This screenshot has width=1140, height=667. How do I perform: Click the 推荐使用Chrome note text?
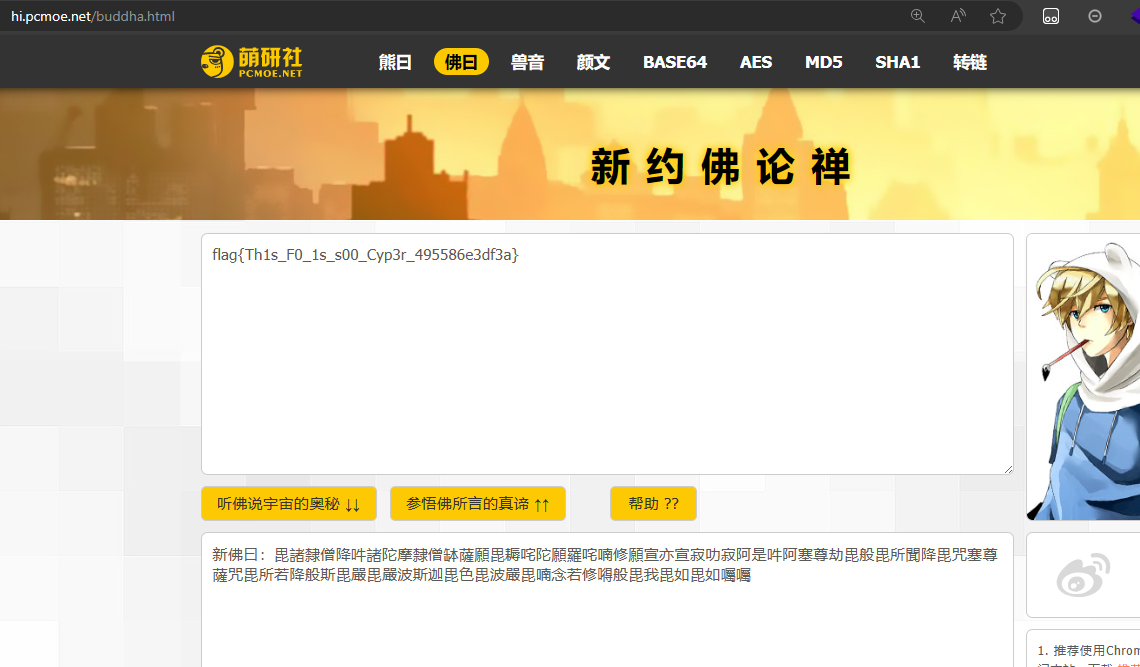1088,650
